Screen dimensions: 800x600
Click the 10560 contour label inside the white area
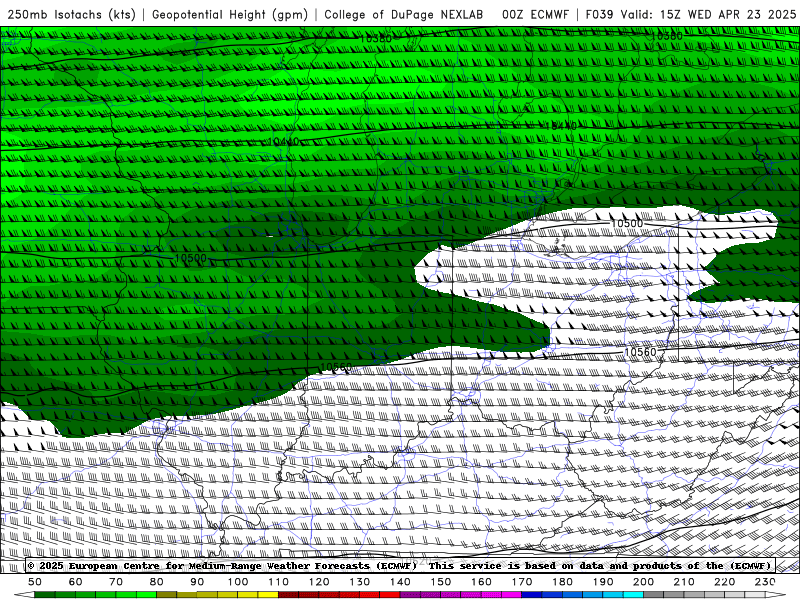click(x=640, y=352)
